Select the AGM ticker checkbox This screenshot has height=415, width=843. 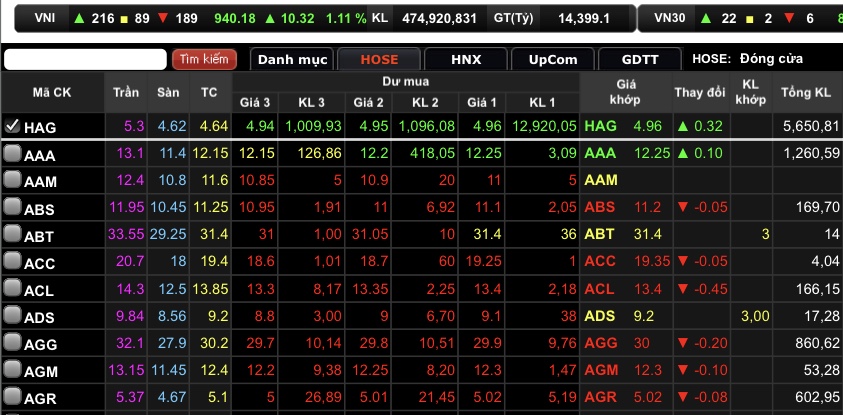coord(12,371)
